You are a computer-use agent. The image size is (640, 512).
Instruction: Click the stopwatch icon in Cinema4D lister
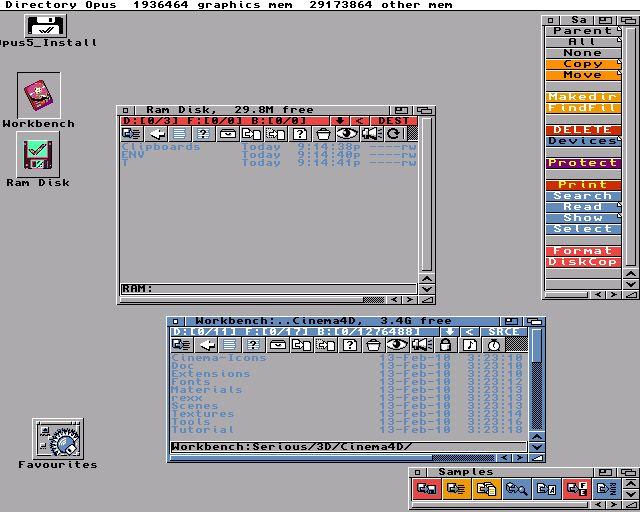(494, 345)
